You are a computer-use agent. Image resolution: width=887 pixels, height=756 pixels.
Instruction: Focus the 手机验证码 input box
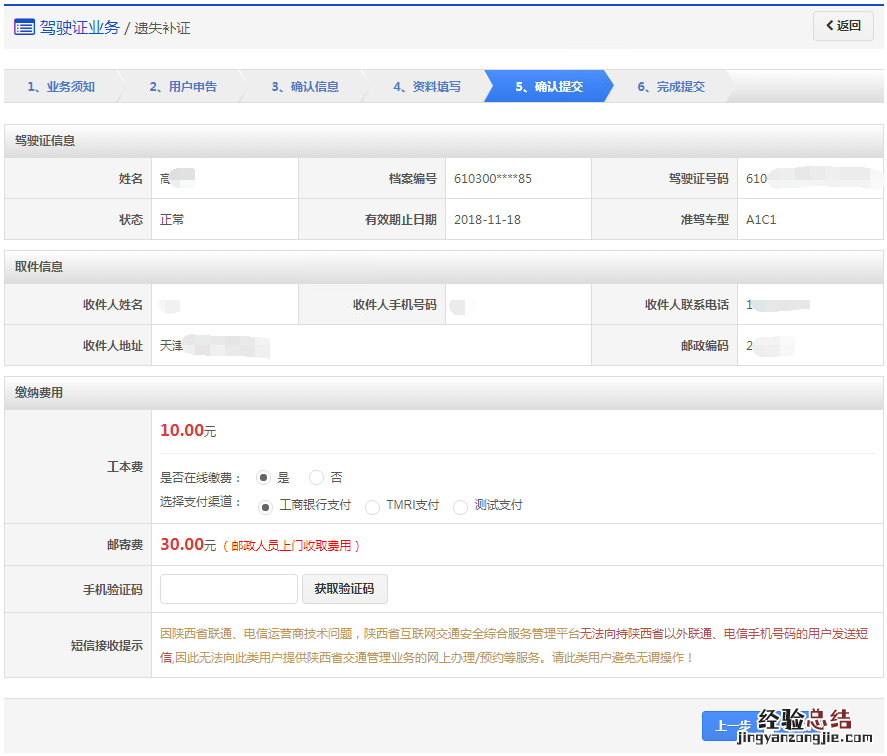(x=229, y=589)
